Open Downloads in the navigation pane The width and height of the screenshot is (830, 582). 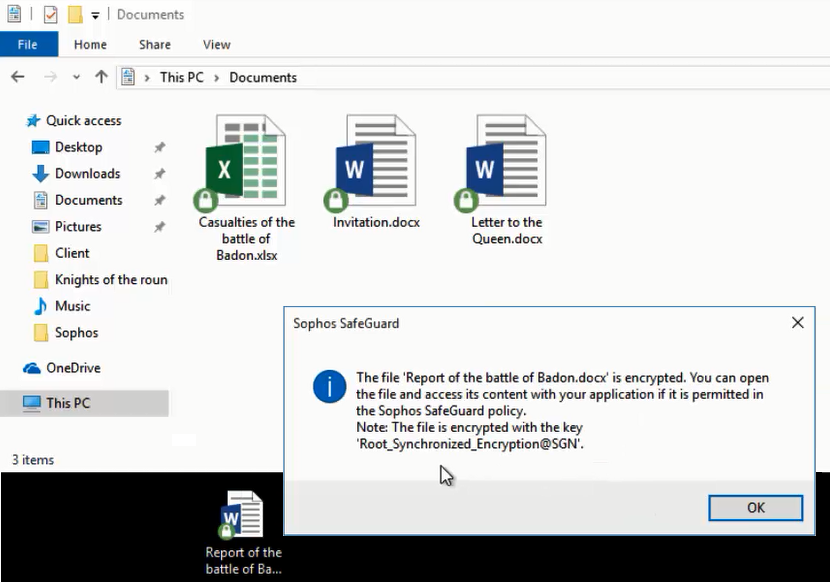[87, 174]
